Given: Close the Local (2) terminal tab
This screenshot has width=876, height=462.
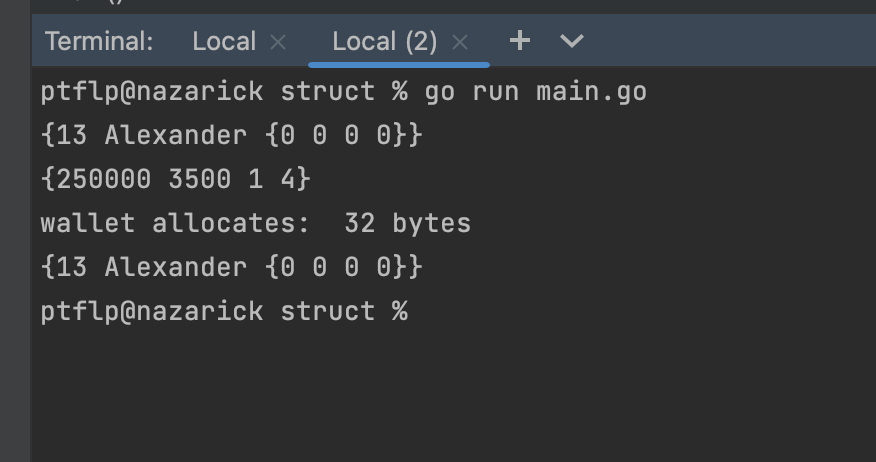Looking at the screenshot, I should 460,42.
